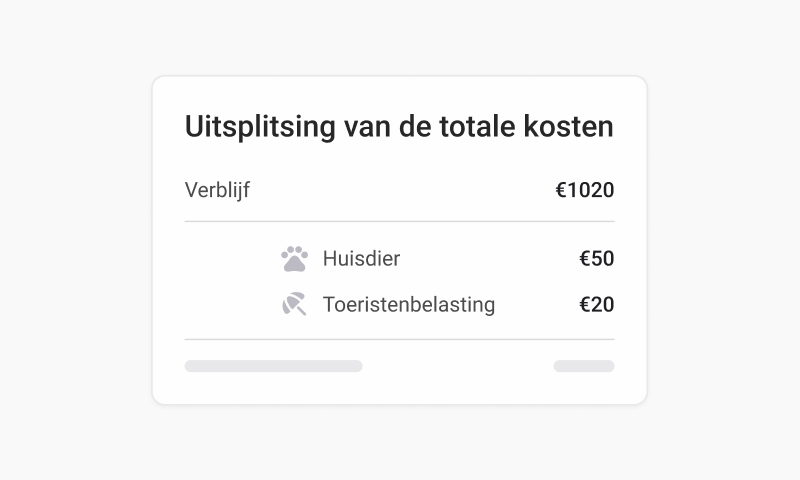The image size is (800, 480).
Task: Select the Toeristenbelasting label
Action: pos(408,304)
